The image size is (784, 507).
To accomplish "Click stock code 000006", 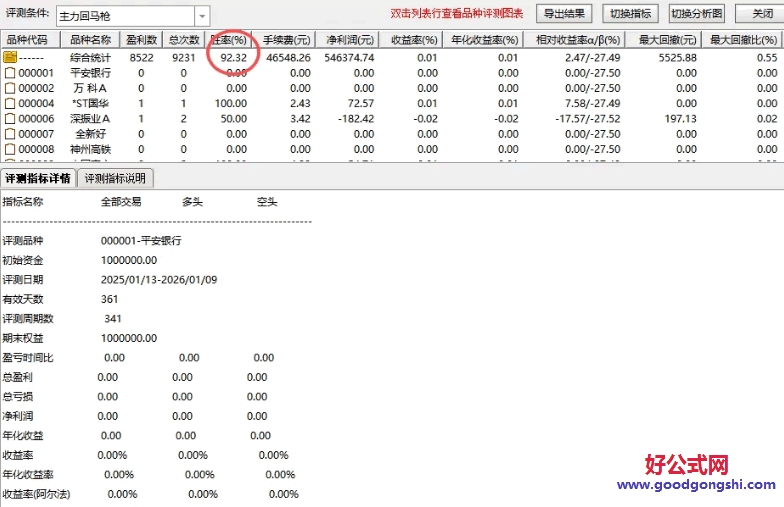I will [x=36, y=119].
